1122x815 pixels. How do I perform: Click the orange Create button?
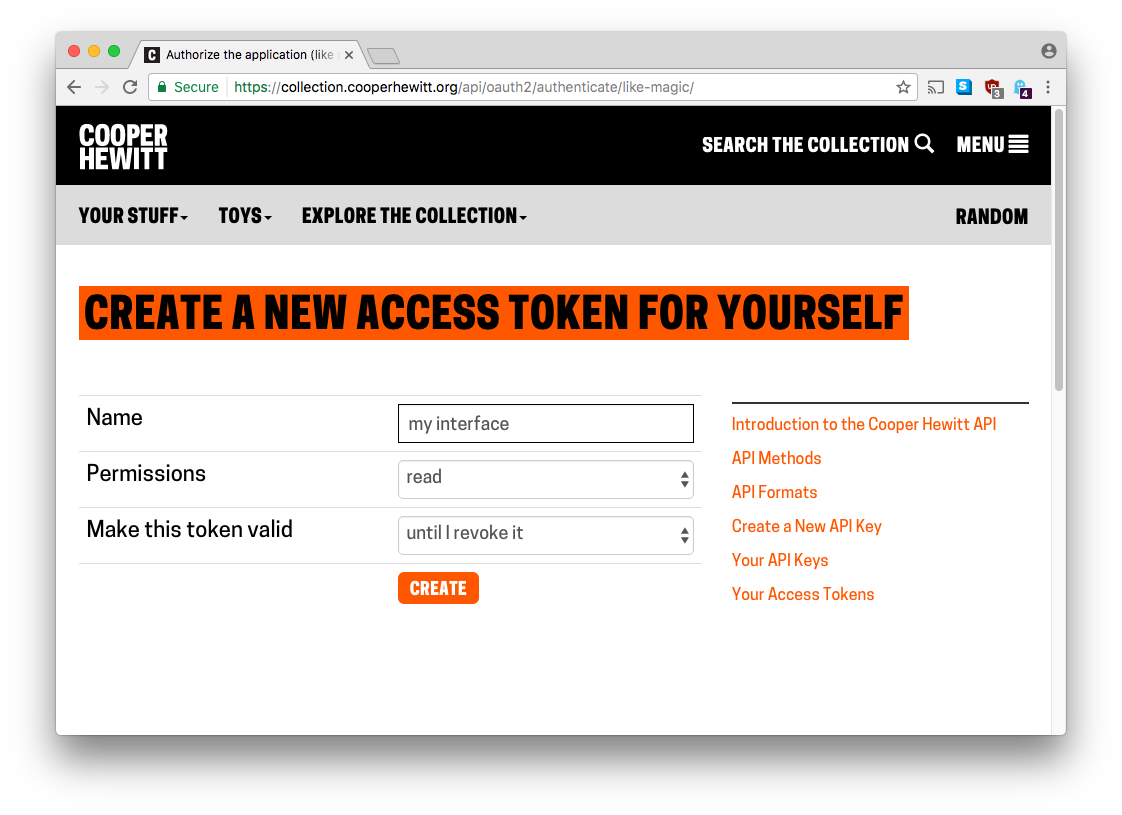click(439, 588)
